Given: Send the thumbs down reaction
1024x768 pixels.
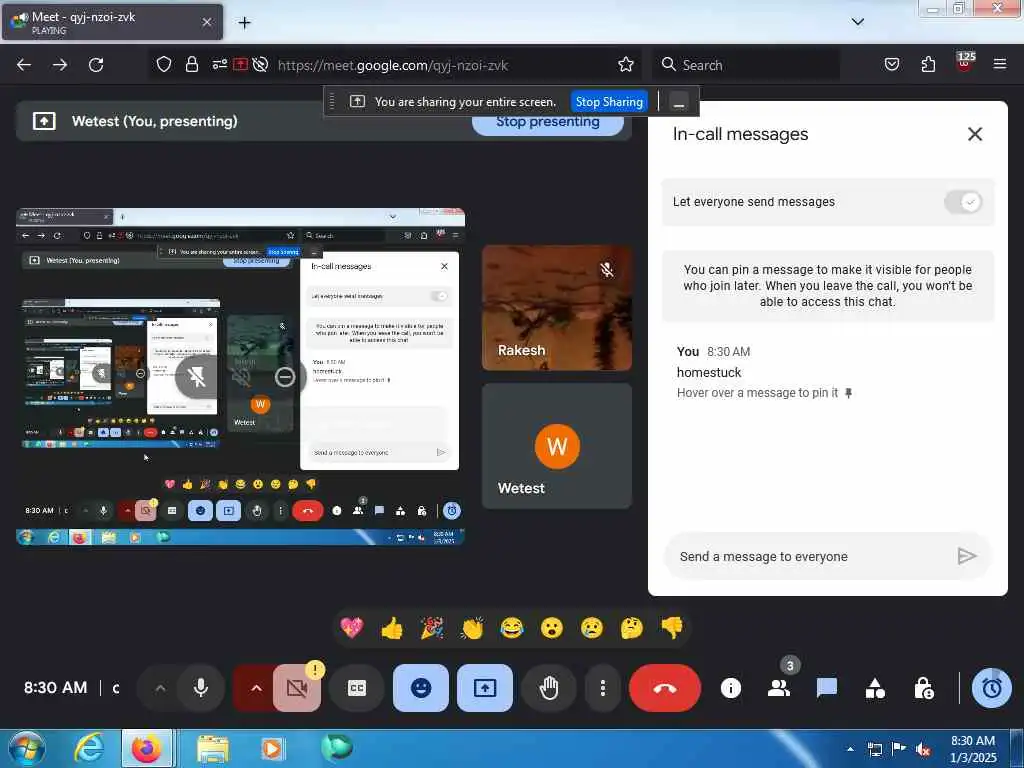Looking at the screenshot, I should [x=672, y=628].
